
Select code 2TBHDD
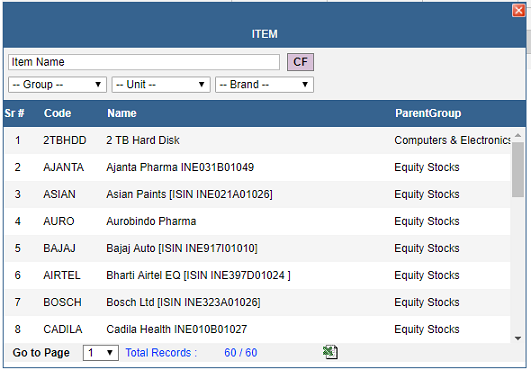(65, 140)
